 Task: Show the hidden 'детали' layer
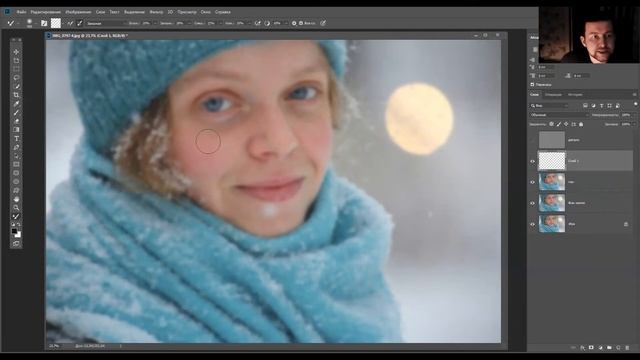point(532,140)
